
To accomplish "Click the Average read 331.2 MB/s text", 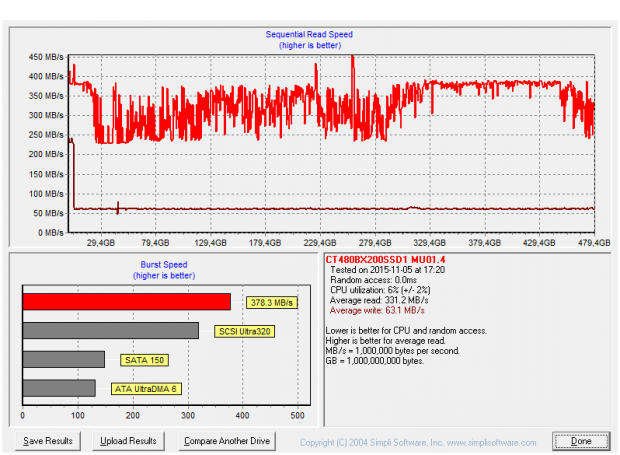I will (380, 300).
